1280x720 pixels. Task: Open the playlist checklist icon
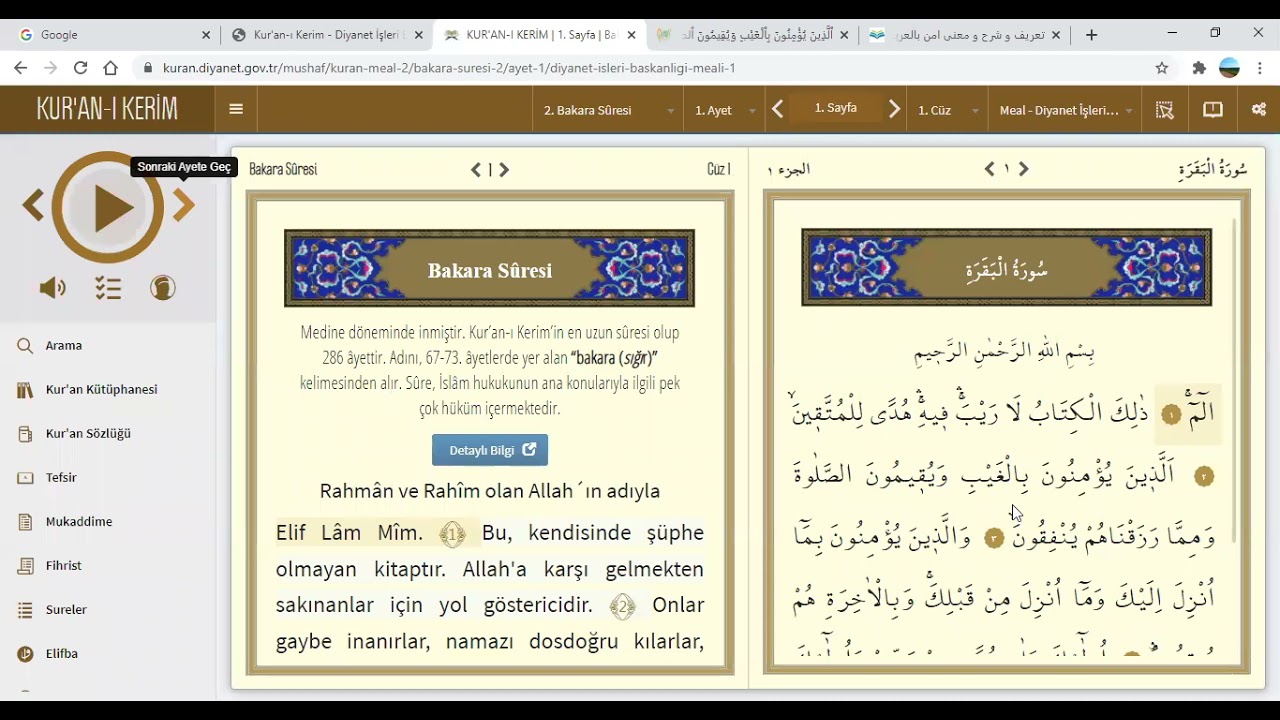click(108, 288)
